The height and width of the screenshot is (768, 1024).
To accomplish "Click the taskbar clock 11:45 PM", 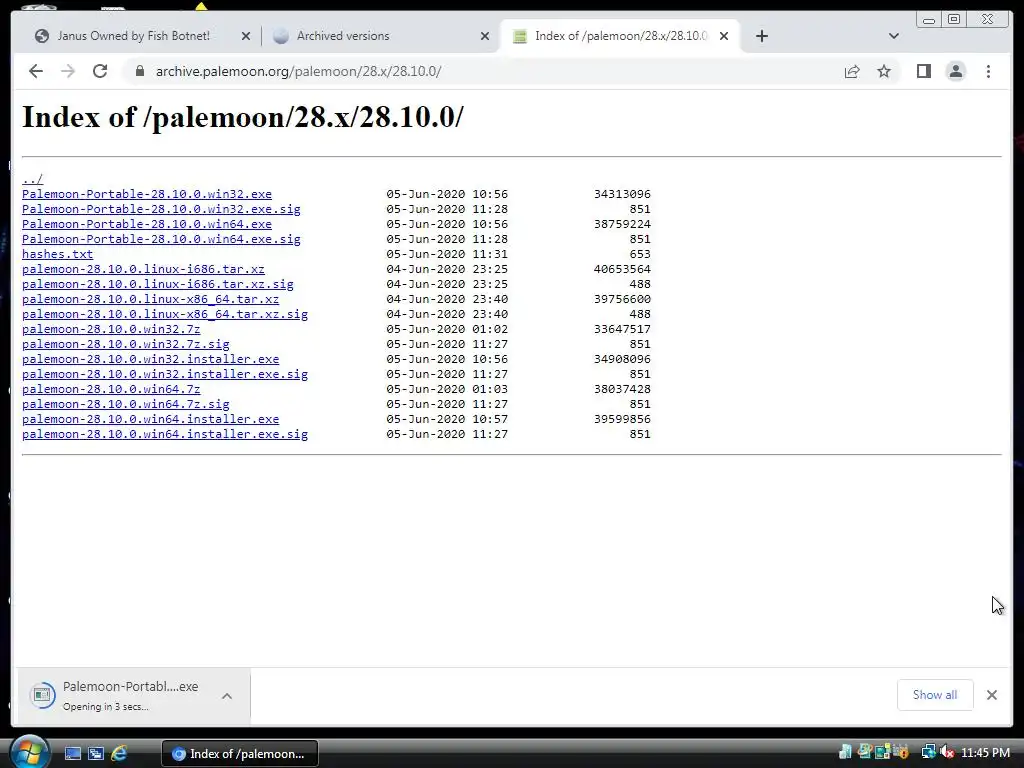I will coord(985,753).
